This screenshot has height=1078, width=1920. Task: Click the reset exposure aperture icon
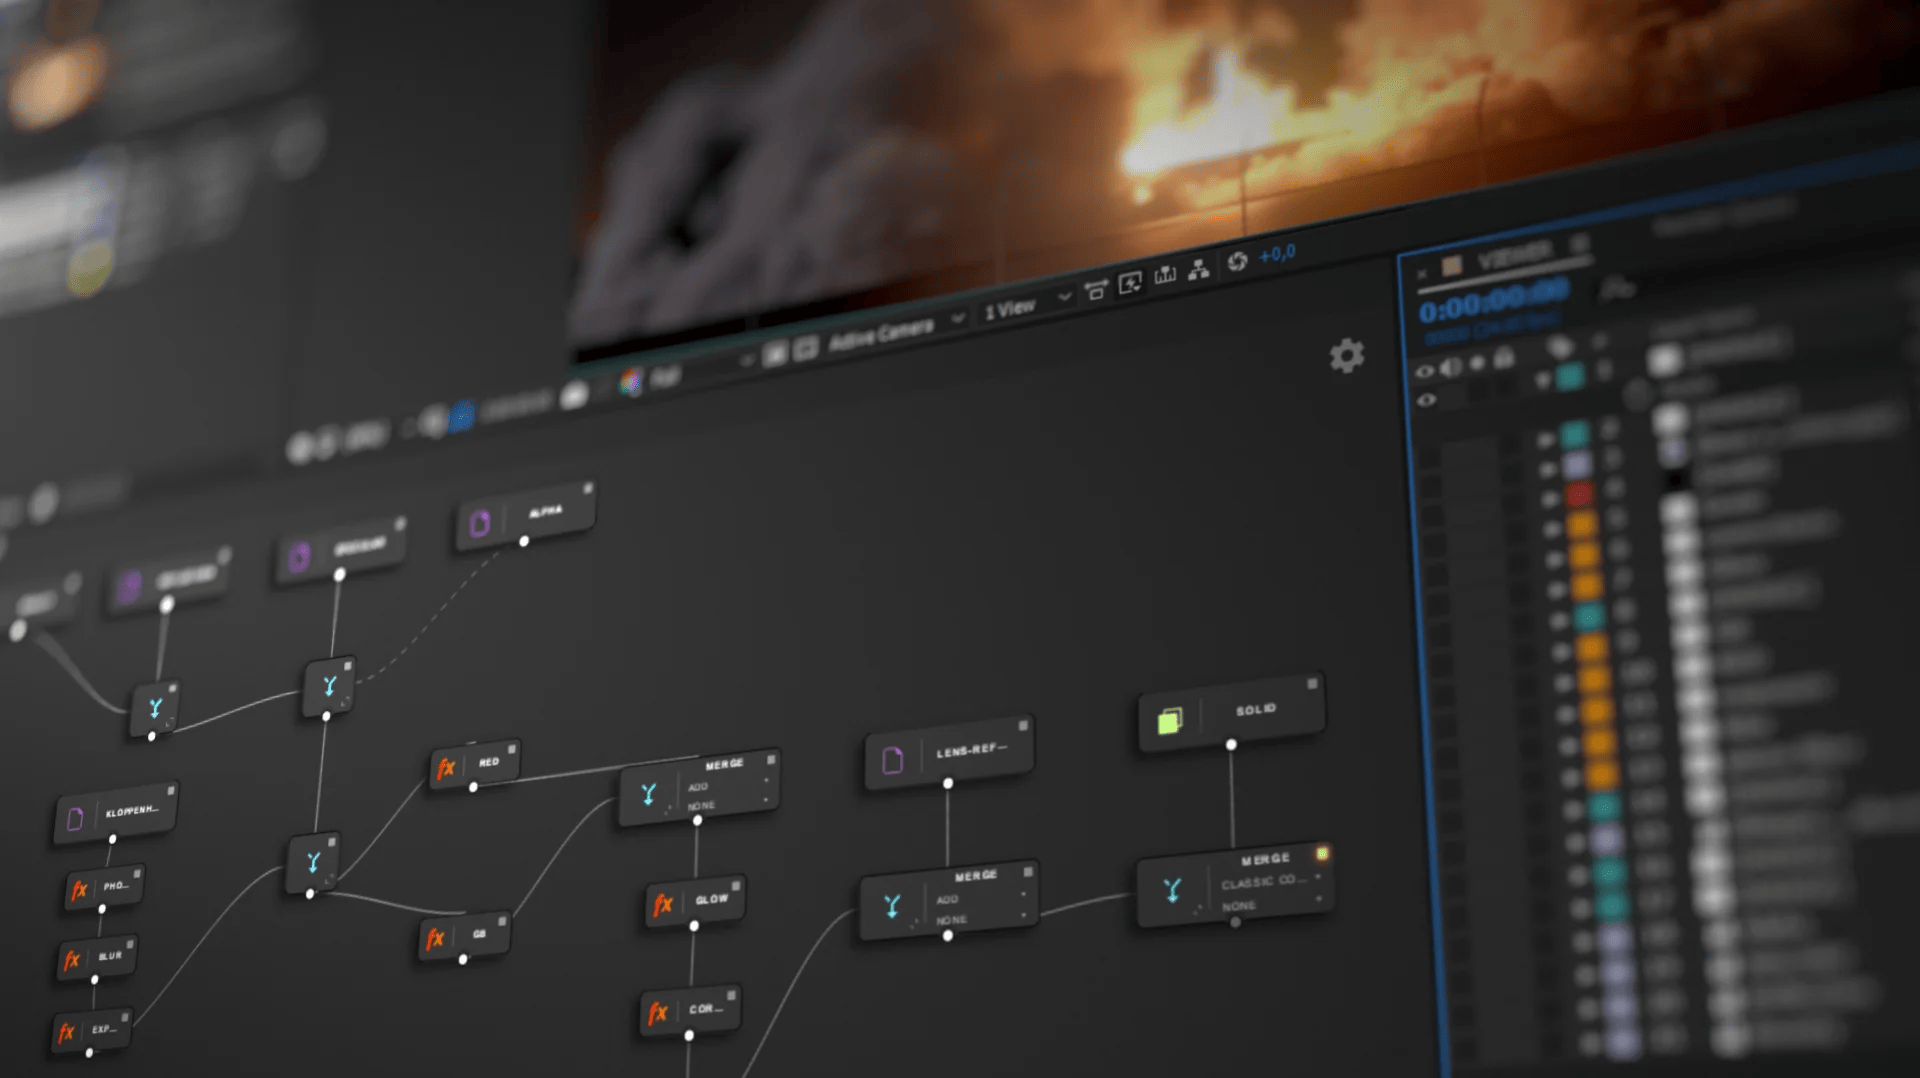pyautogui.click(x=1237, y=261)
